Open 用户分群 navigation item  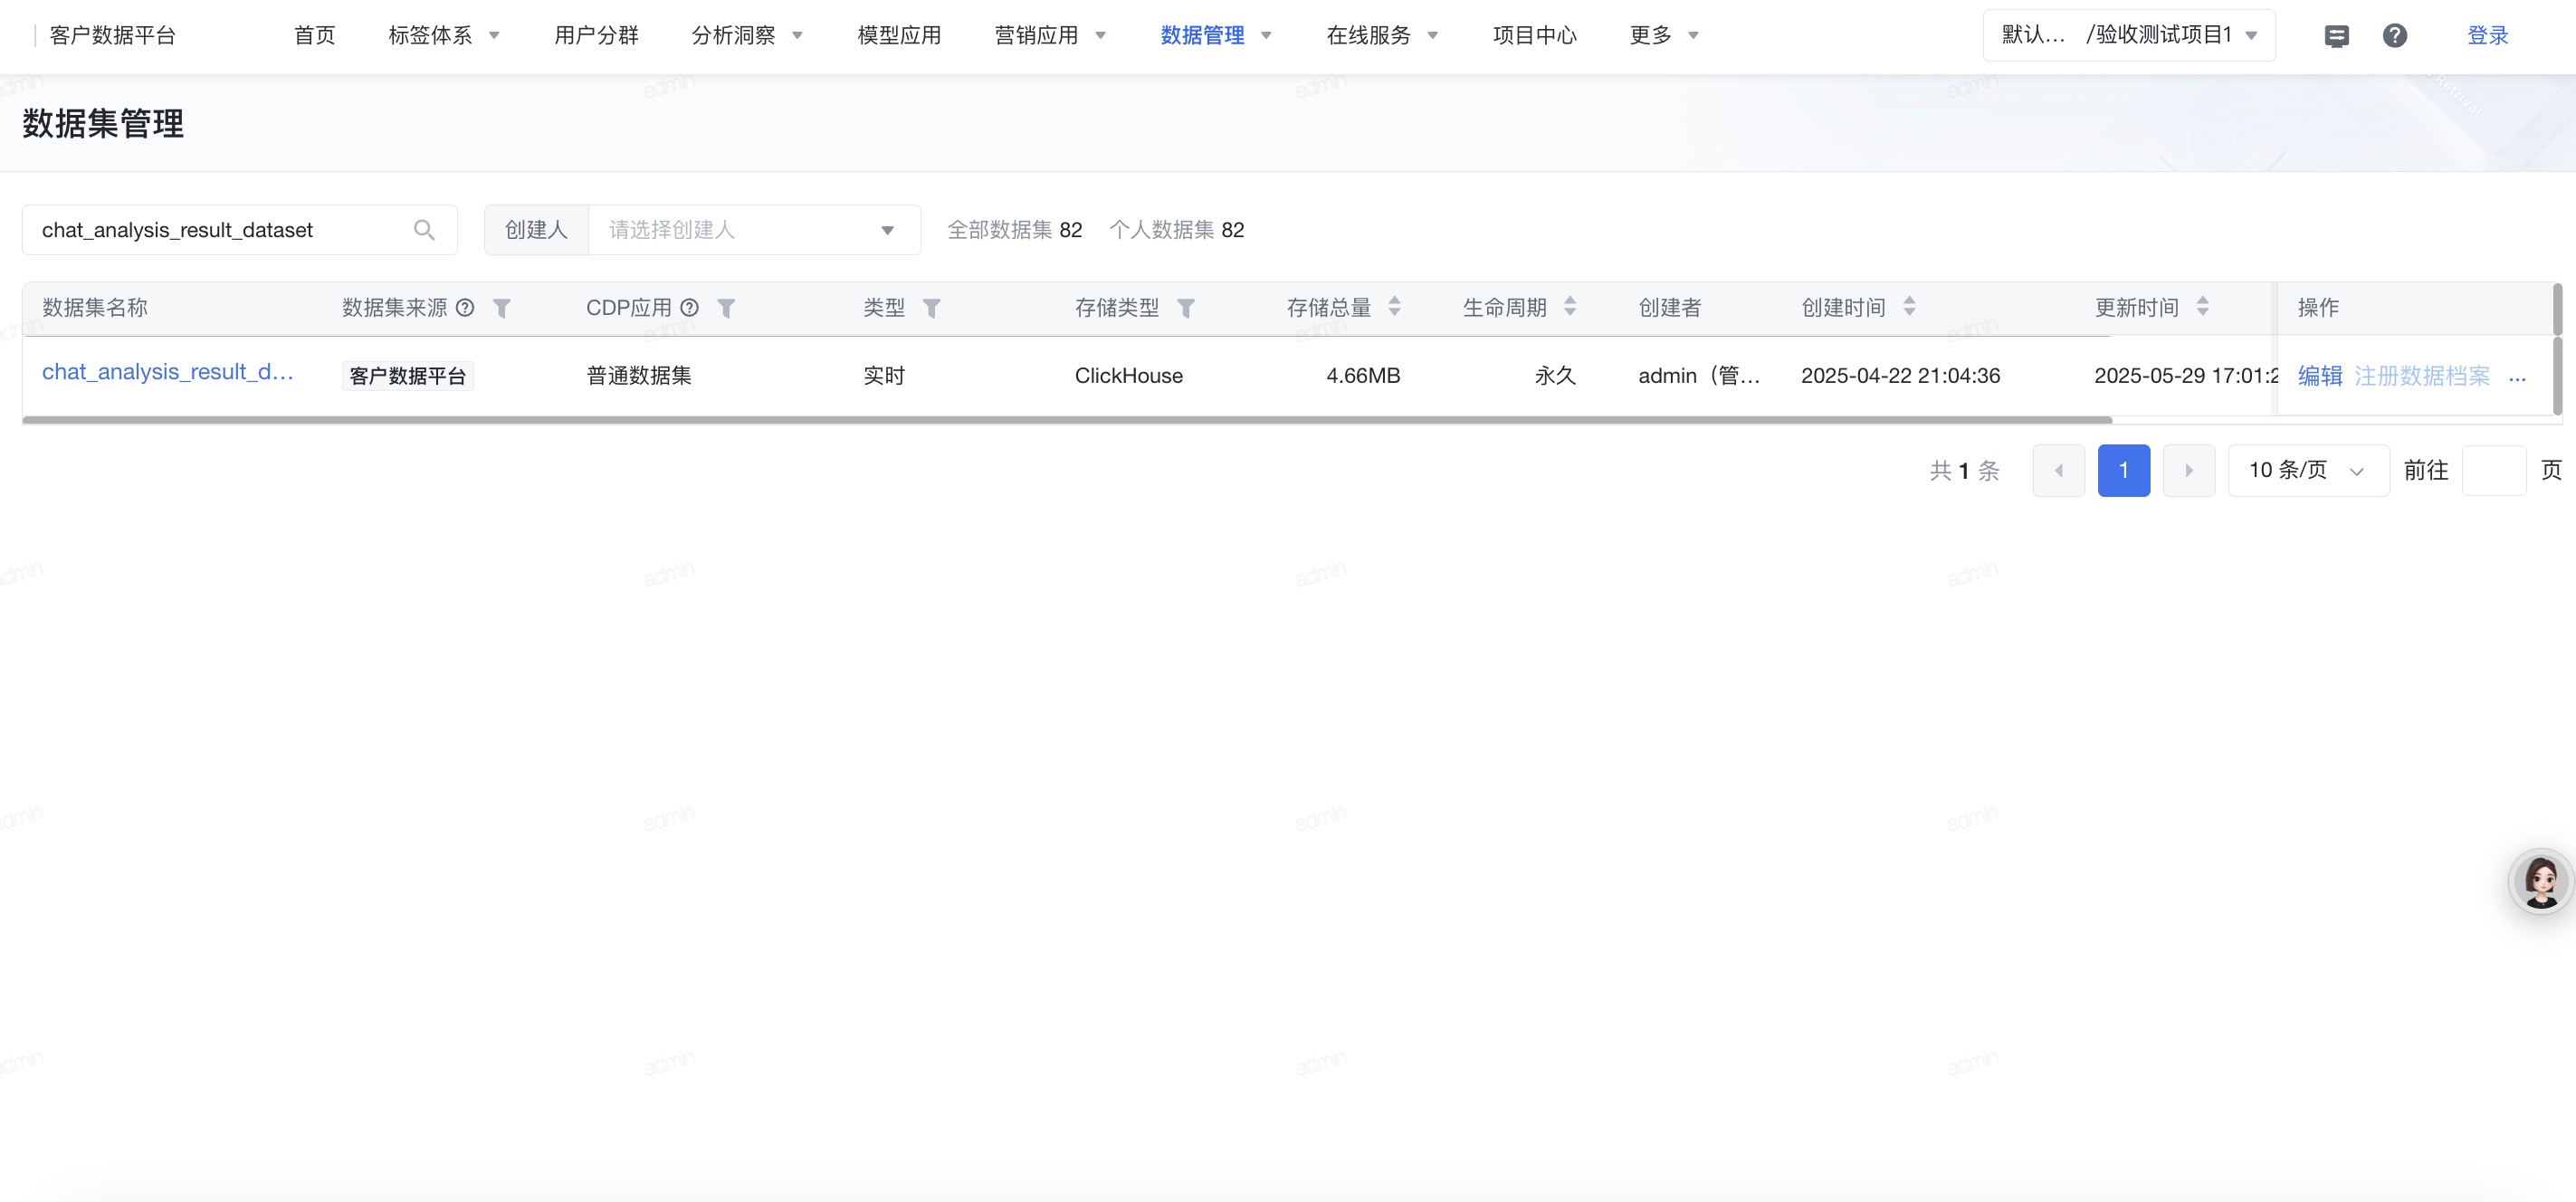tap(596, 35)
